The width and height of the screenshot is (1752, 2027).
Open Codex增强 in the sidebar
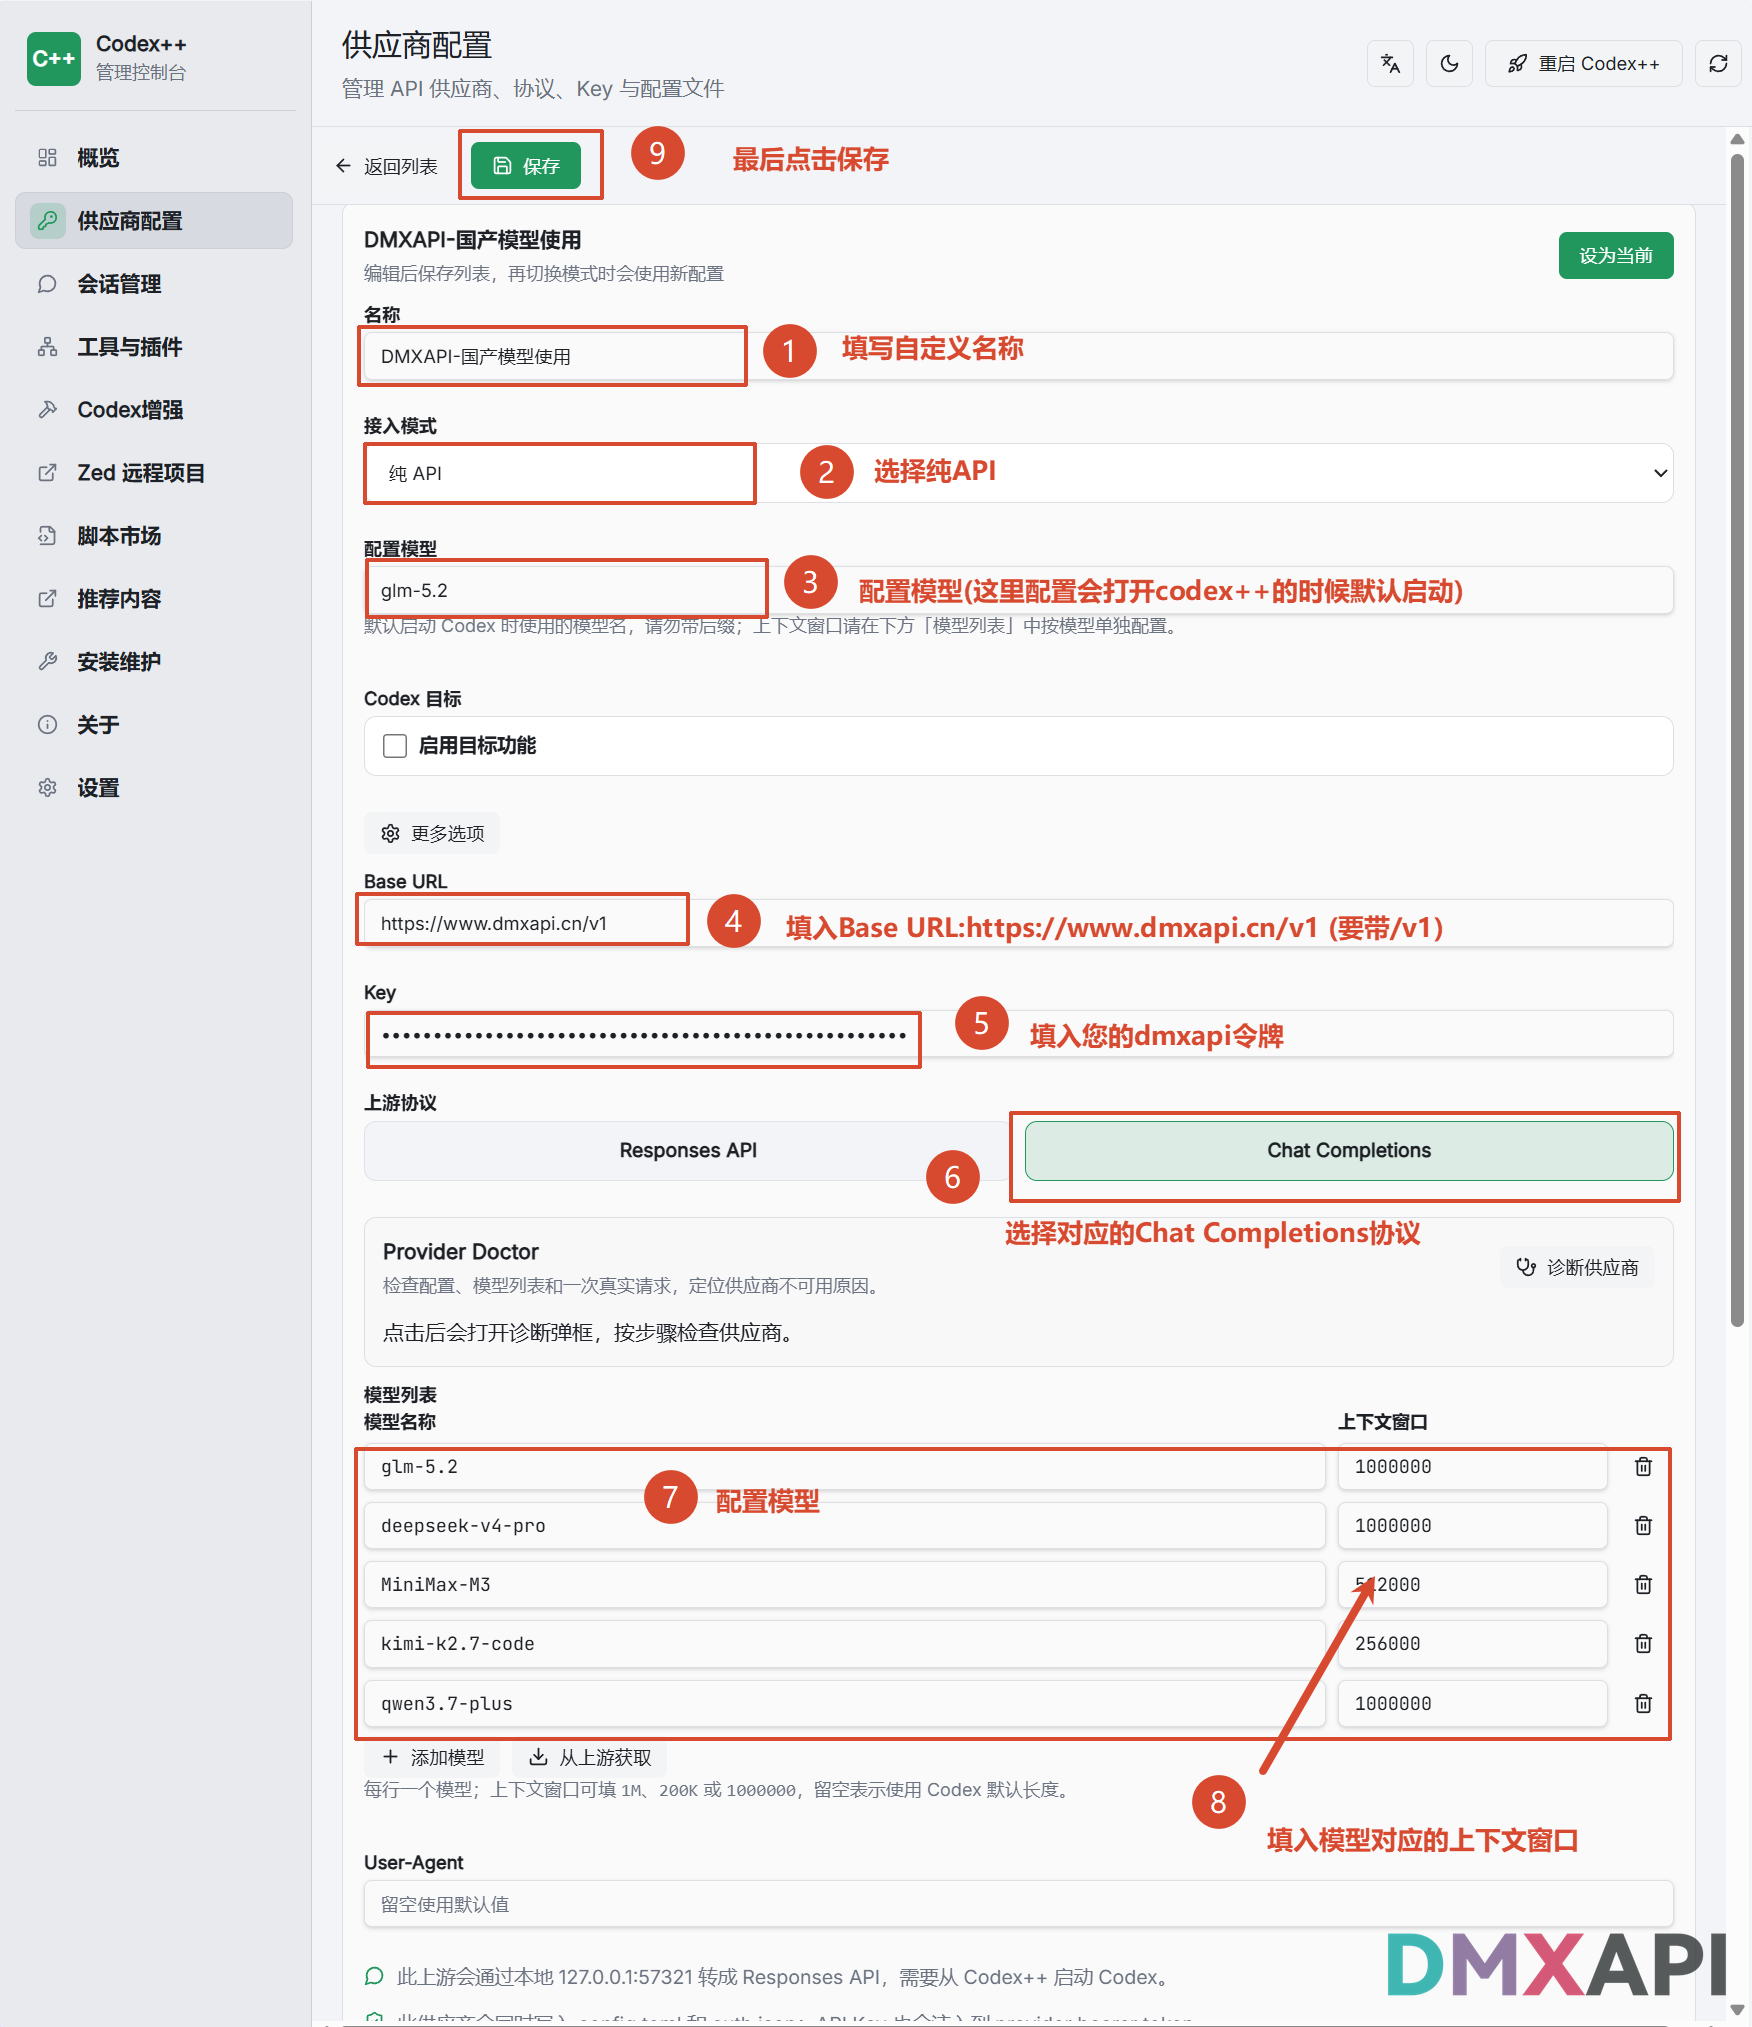pos(154,410)
